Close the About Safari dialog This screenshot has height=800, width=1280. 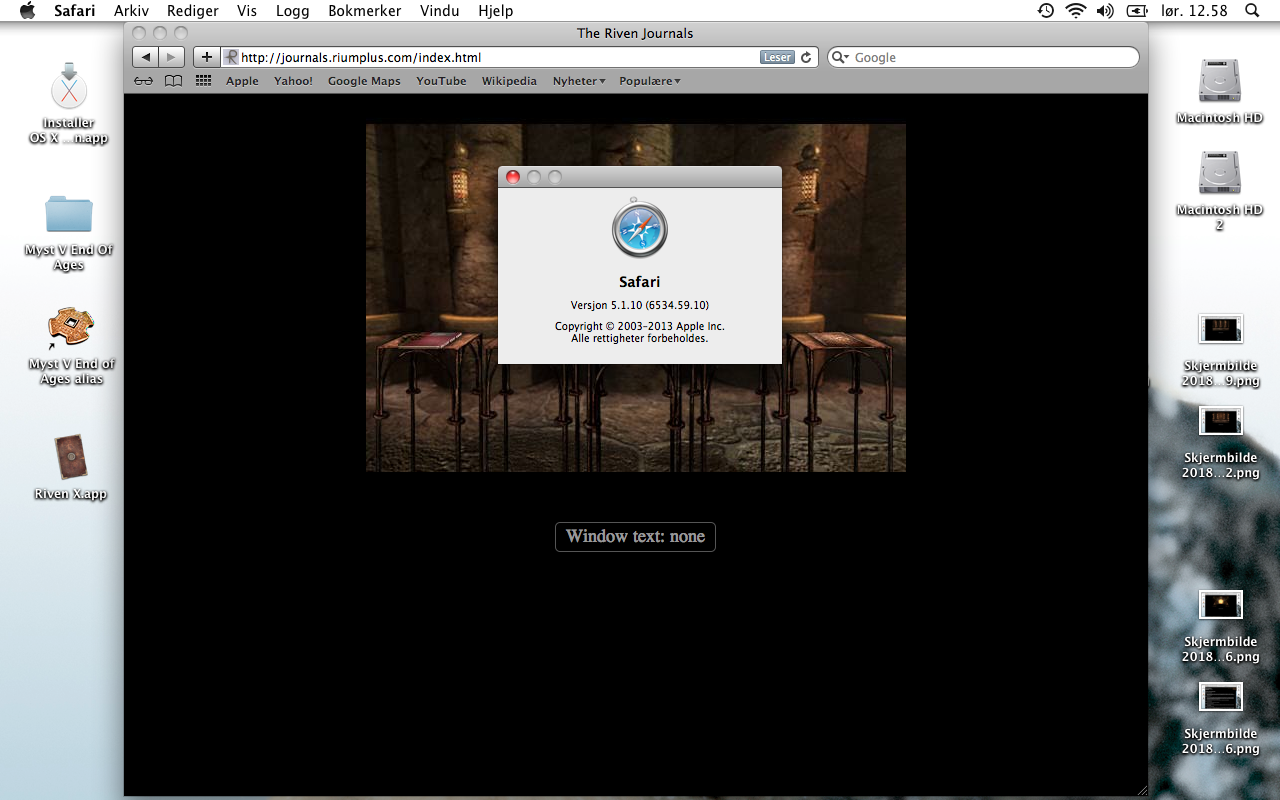(x=513, y=177)
